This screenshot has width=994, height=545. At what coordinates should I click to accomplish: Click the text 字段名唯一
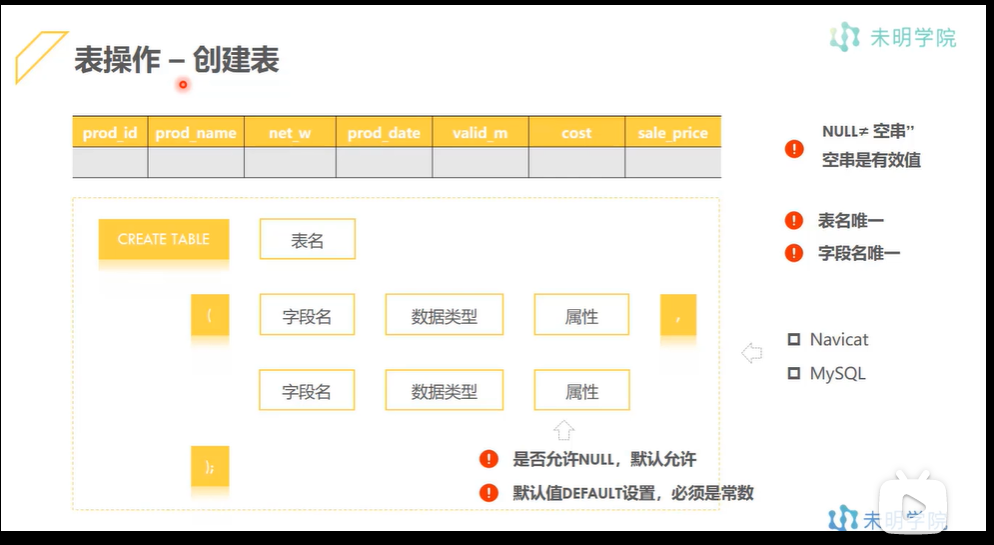[859, 253]
